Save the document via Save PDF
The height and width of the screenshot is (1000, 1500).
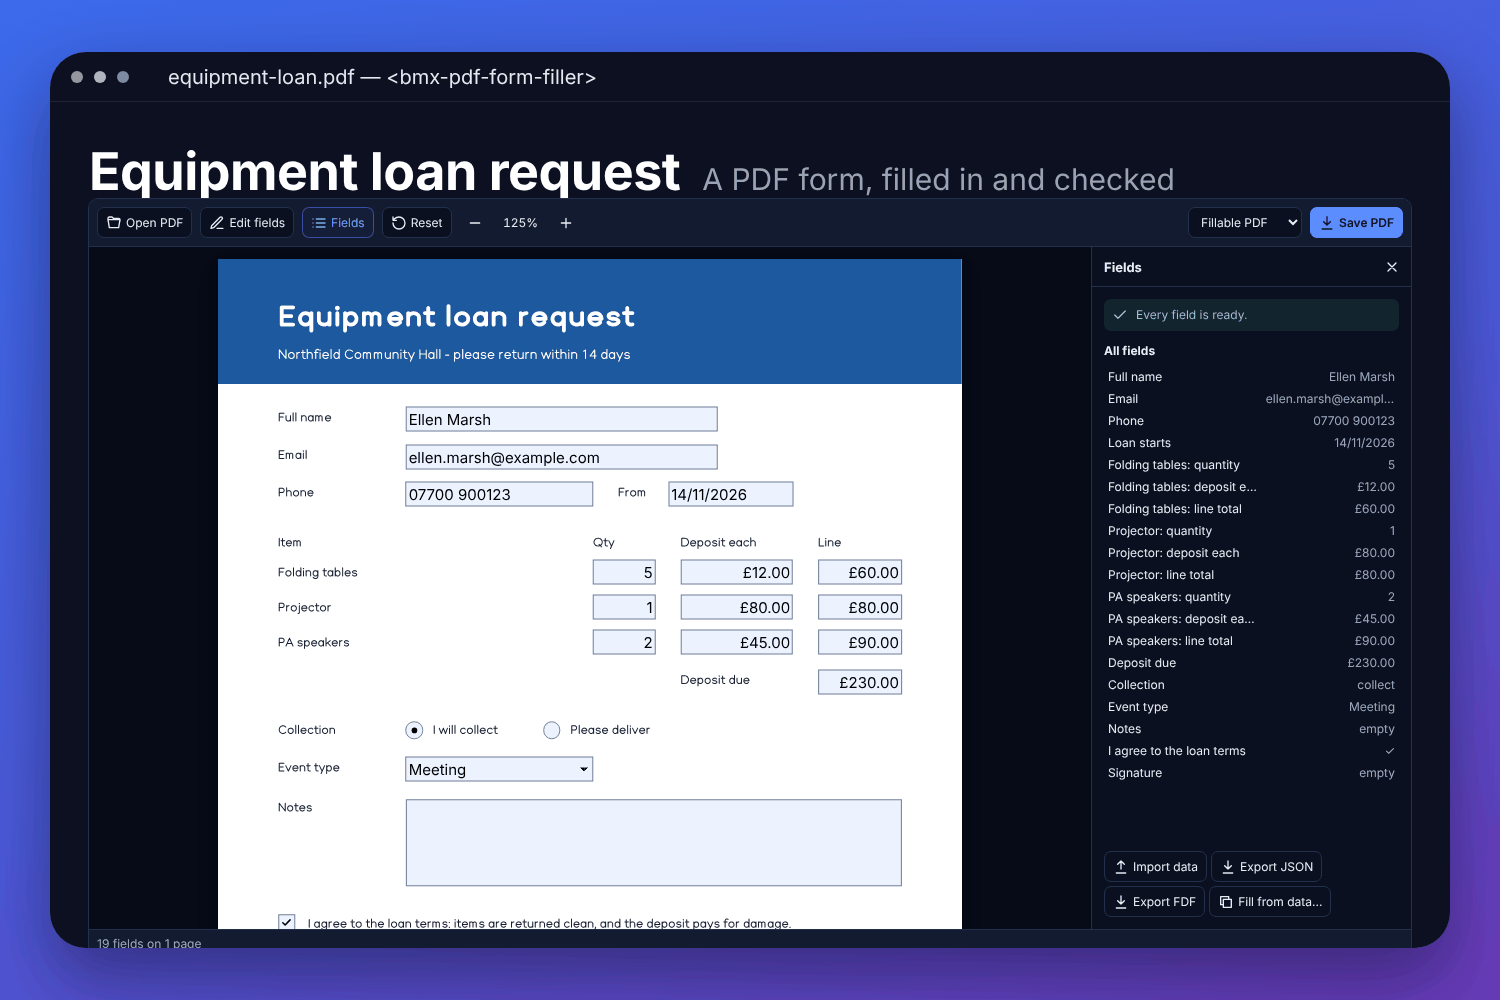tap(1356, 223)
